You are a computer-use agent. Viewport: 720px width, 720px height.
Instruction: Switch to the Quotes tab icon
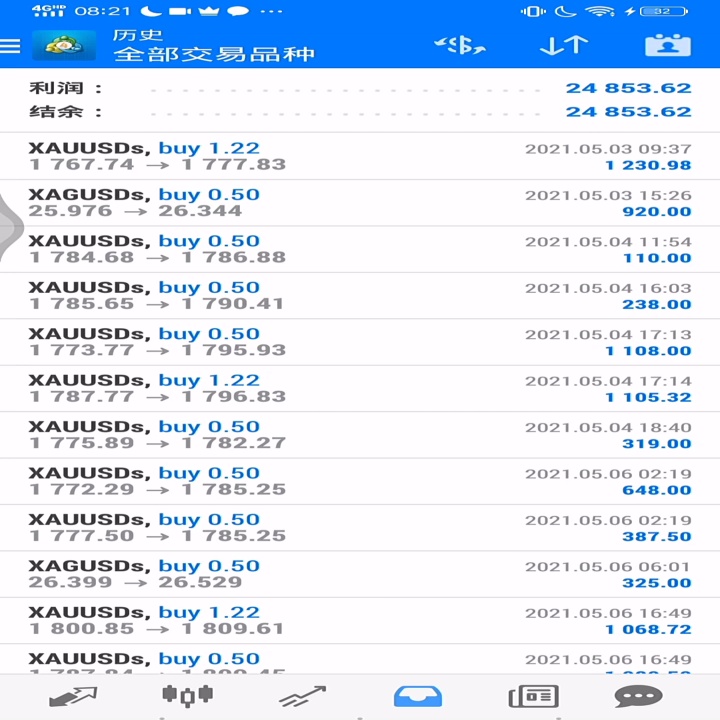73,696
